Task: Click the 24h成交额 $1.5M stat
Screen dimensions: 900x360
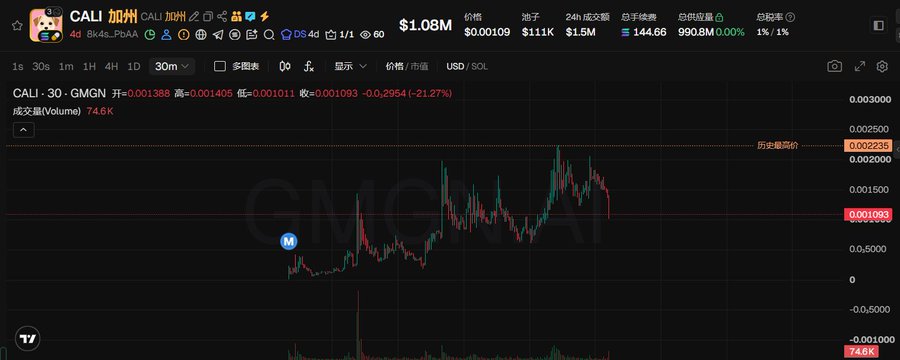Action: (587, 25)
